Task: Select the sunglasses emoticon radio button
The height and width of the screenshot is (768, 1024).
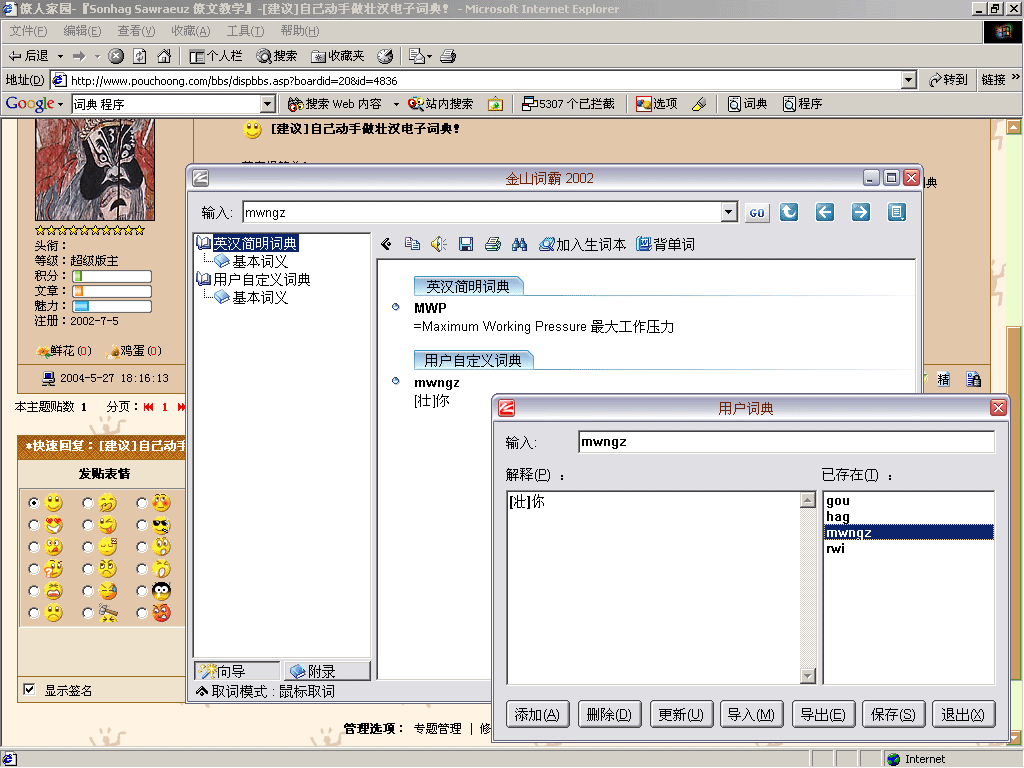Action: pyautogui.click(x=143, y=525)
